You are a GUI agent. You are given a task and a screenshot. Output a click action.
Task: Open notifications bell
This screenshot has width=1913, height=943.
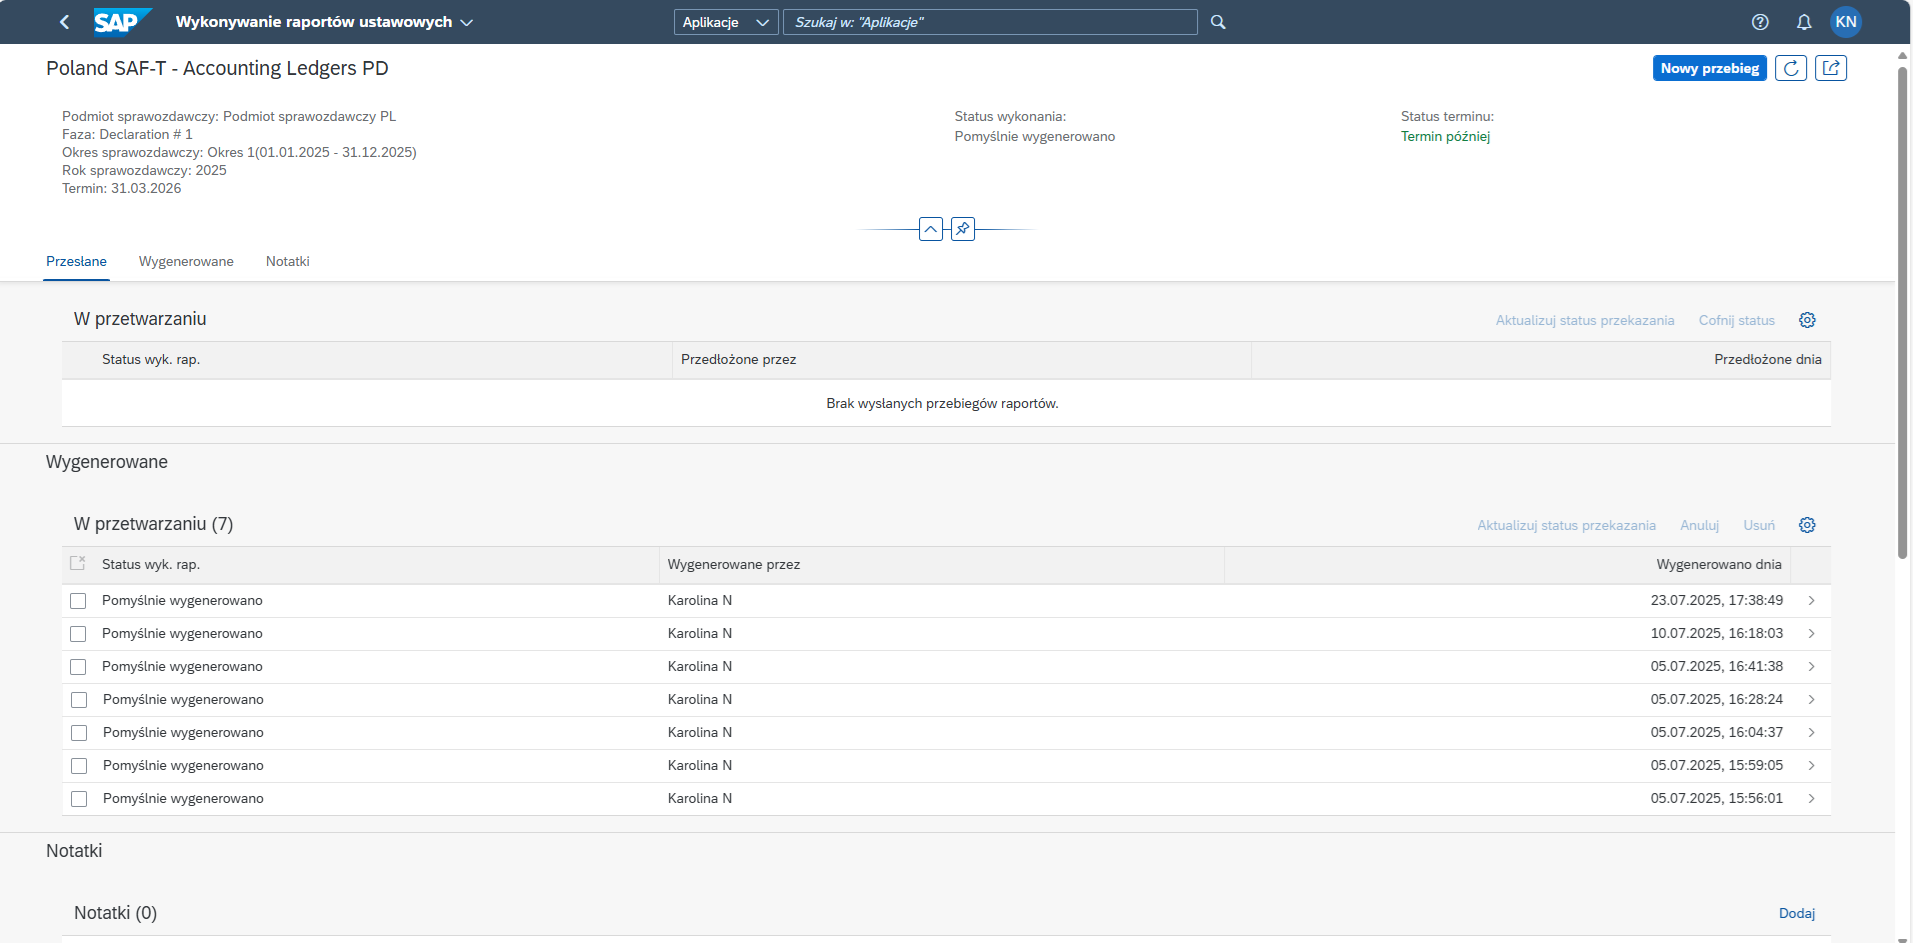[x=1804, y=22]
